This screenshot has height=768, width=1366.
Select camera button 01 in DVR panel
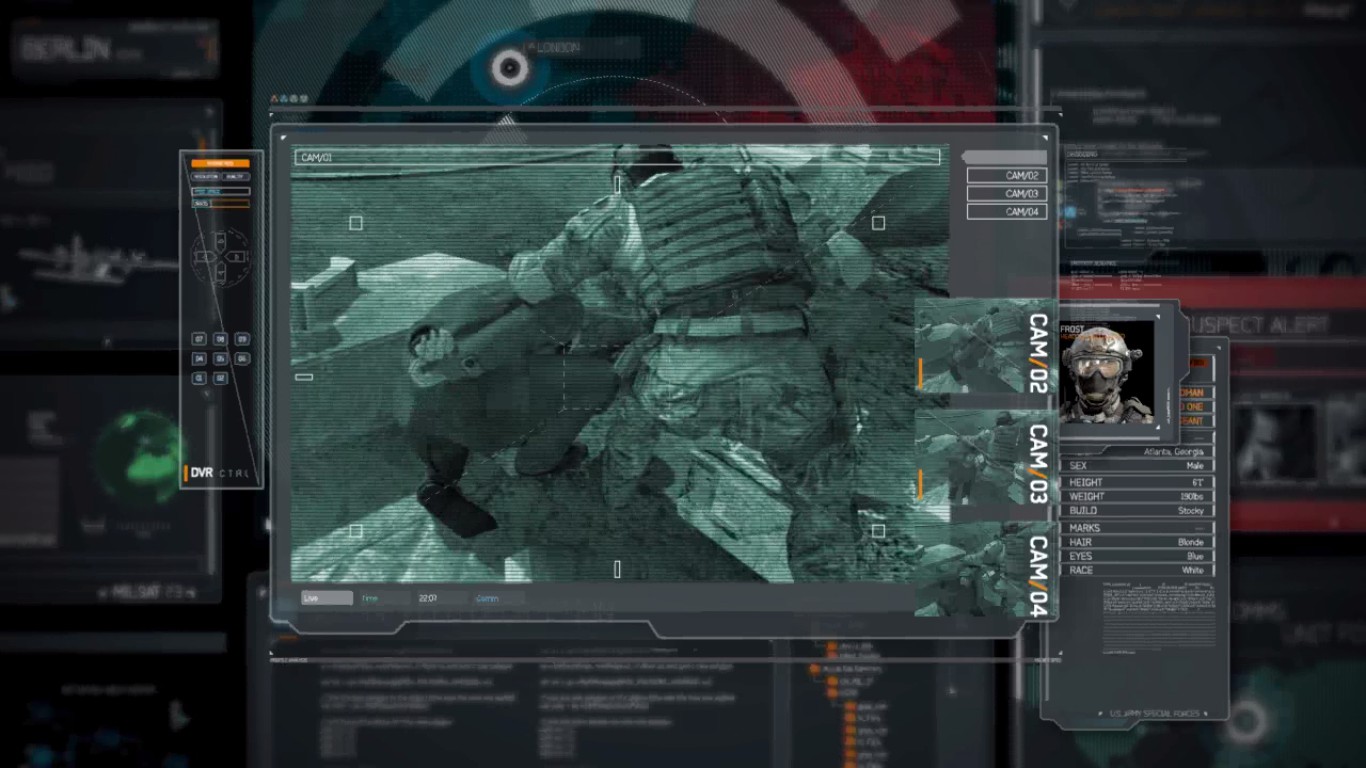coord(199,378)
